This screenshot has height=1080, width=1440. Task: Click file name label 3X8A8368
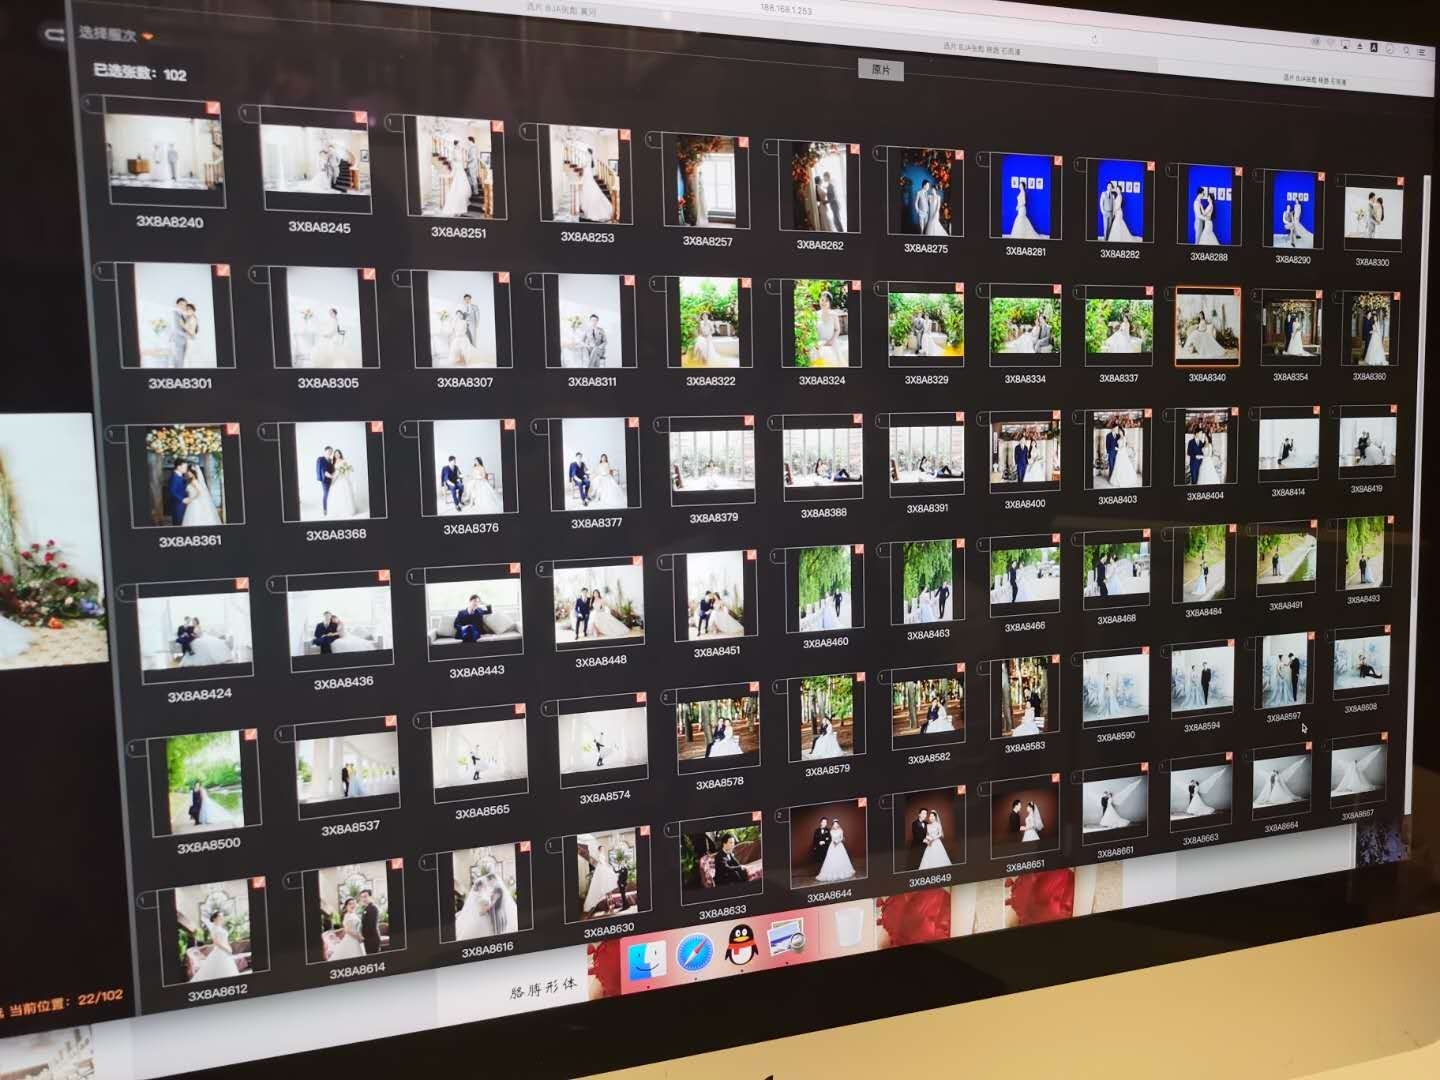coord(336,535)
